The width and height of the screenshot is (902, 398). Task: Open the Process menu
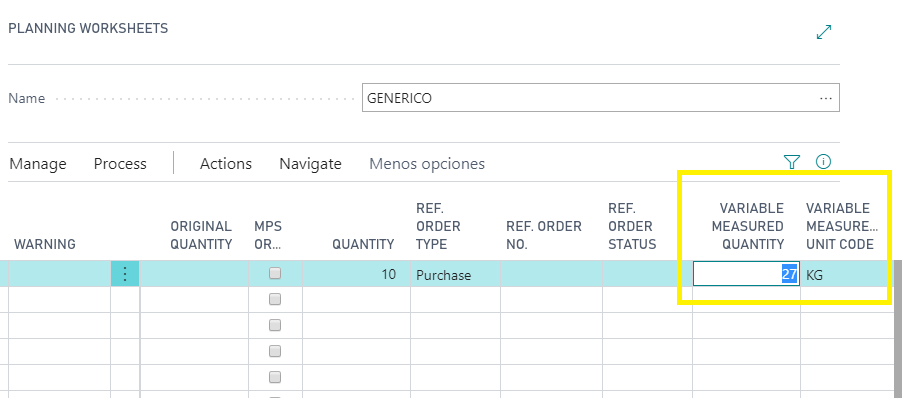pyautogui.click(x=120, y=164)
